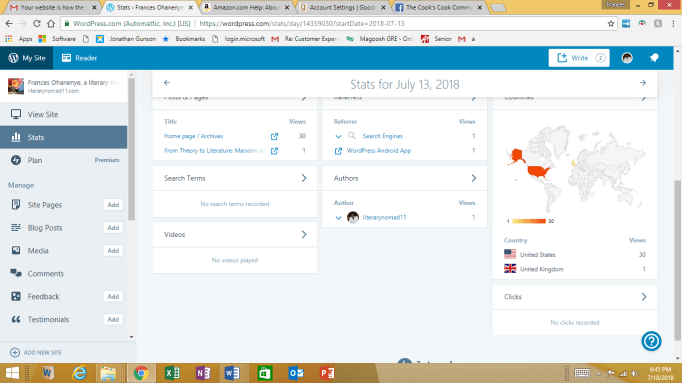Open the Write new post button

[579, 58]
